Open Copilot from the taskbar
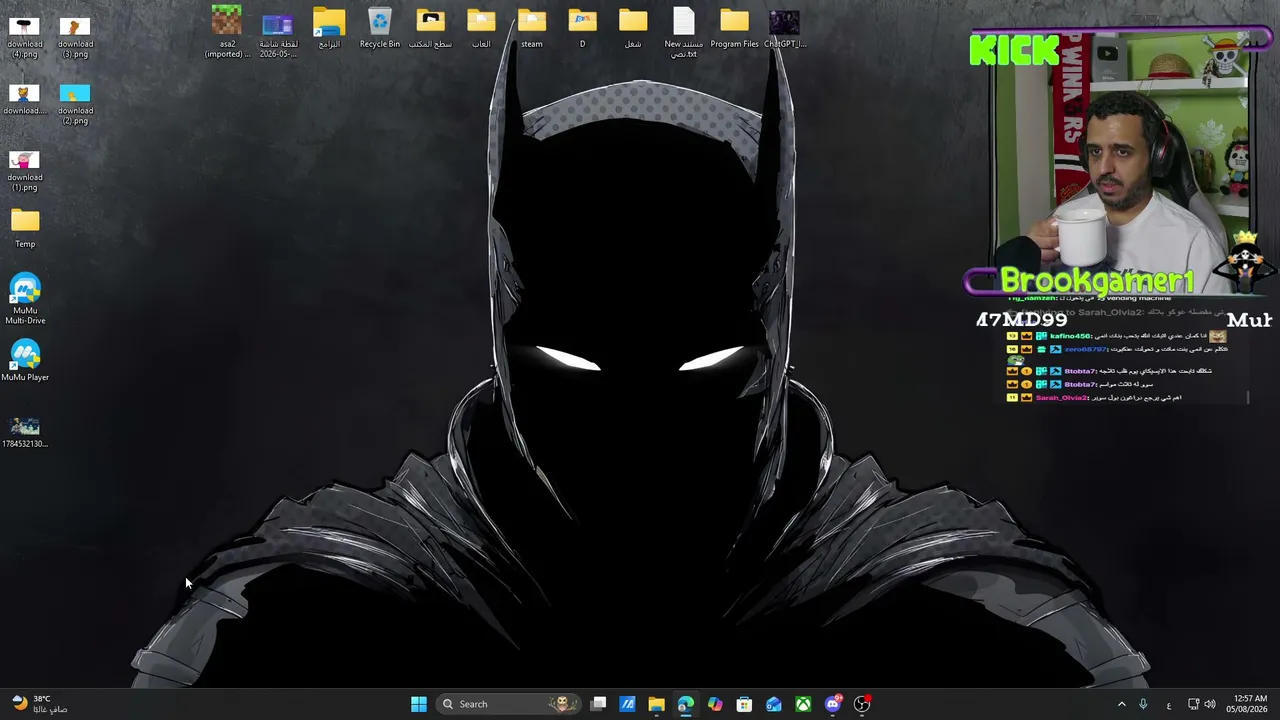The image size is (1280, 720). [x=715, y=704]
